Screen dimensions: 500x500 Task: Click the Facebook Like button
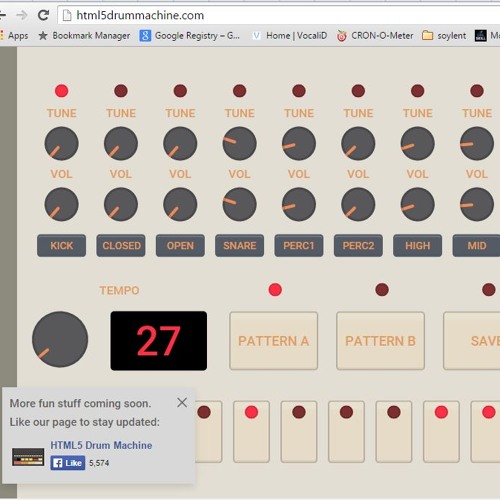[68, 463]
